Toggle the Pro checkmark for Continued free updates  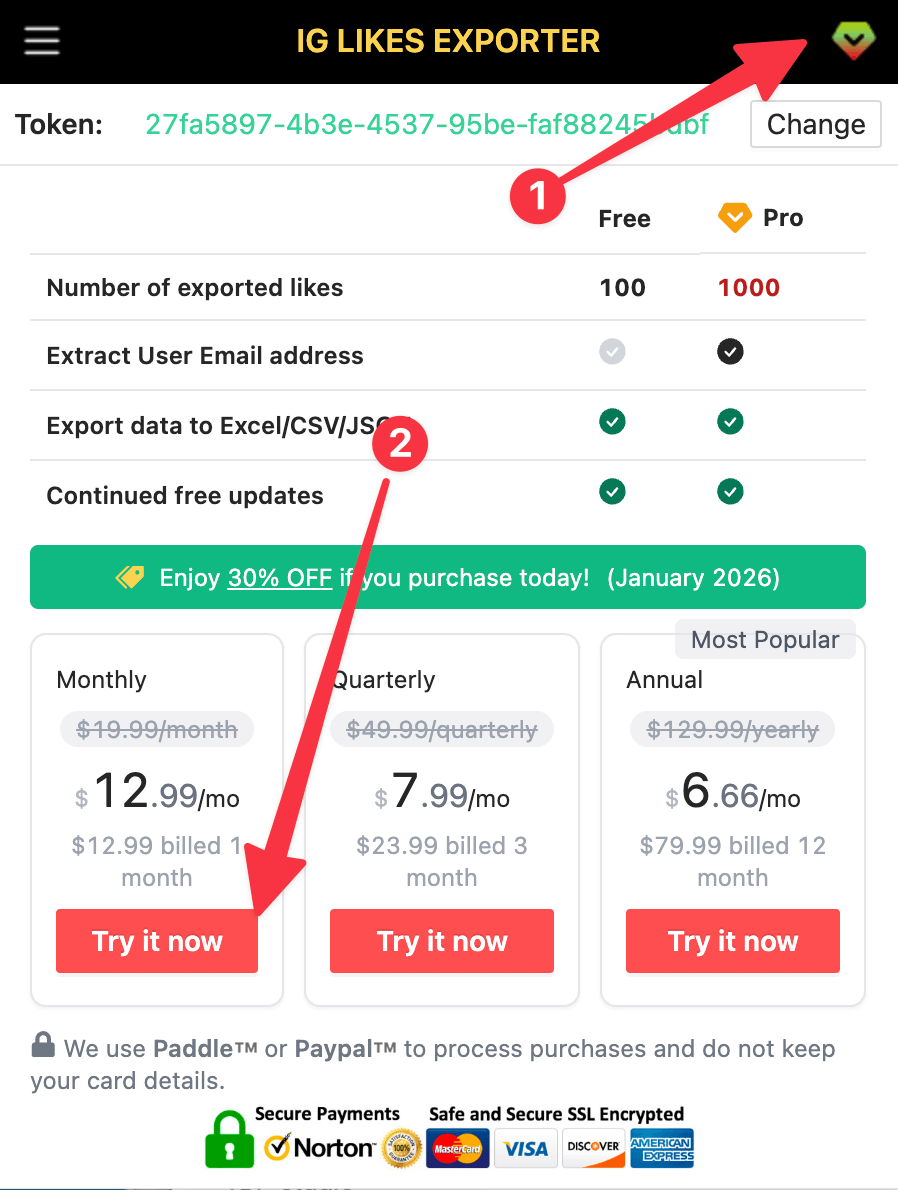(730, 491)
